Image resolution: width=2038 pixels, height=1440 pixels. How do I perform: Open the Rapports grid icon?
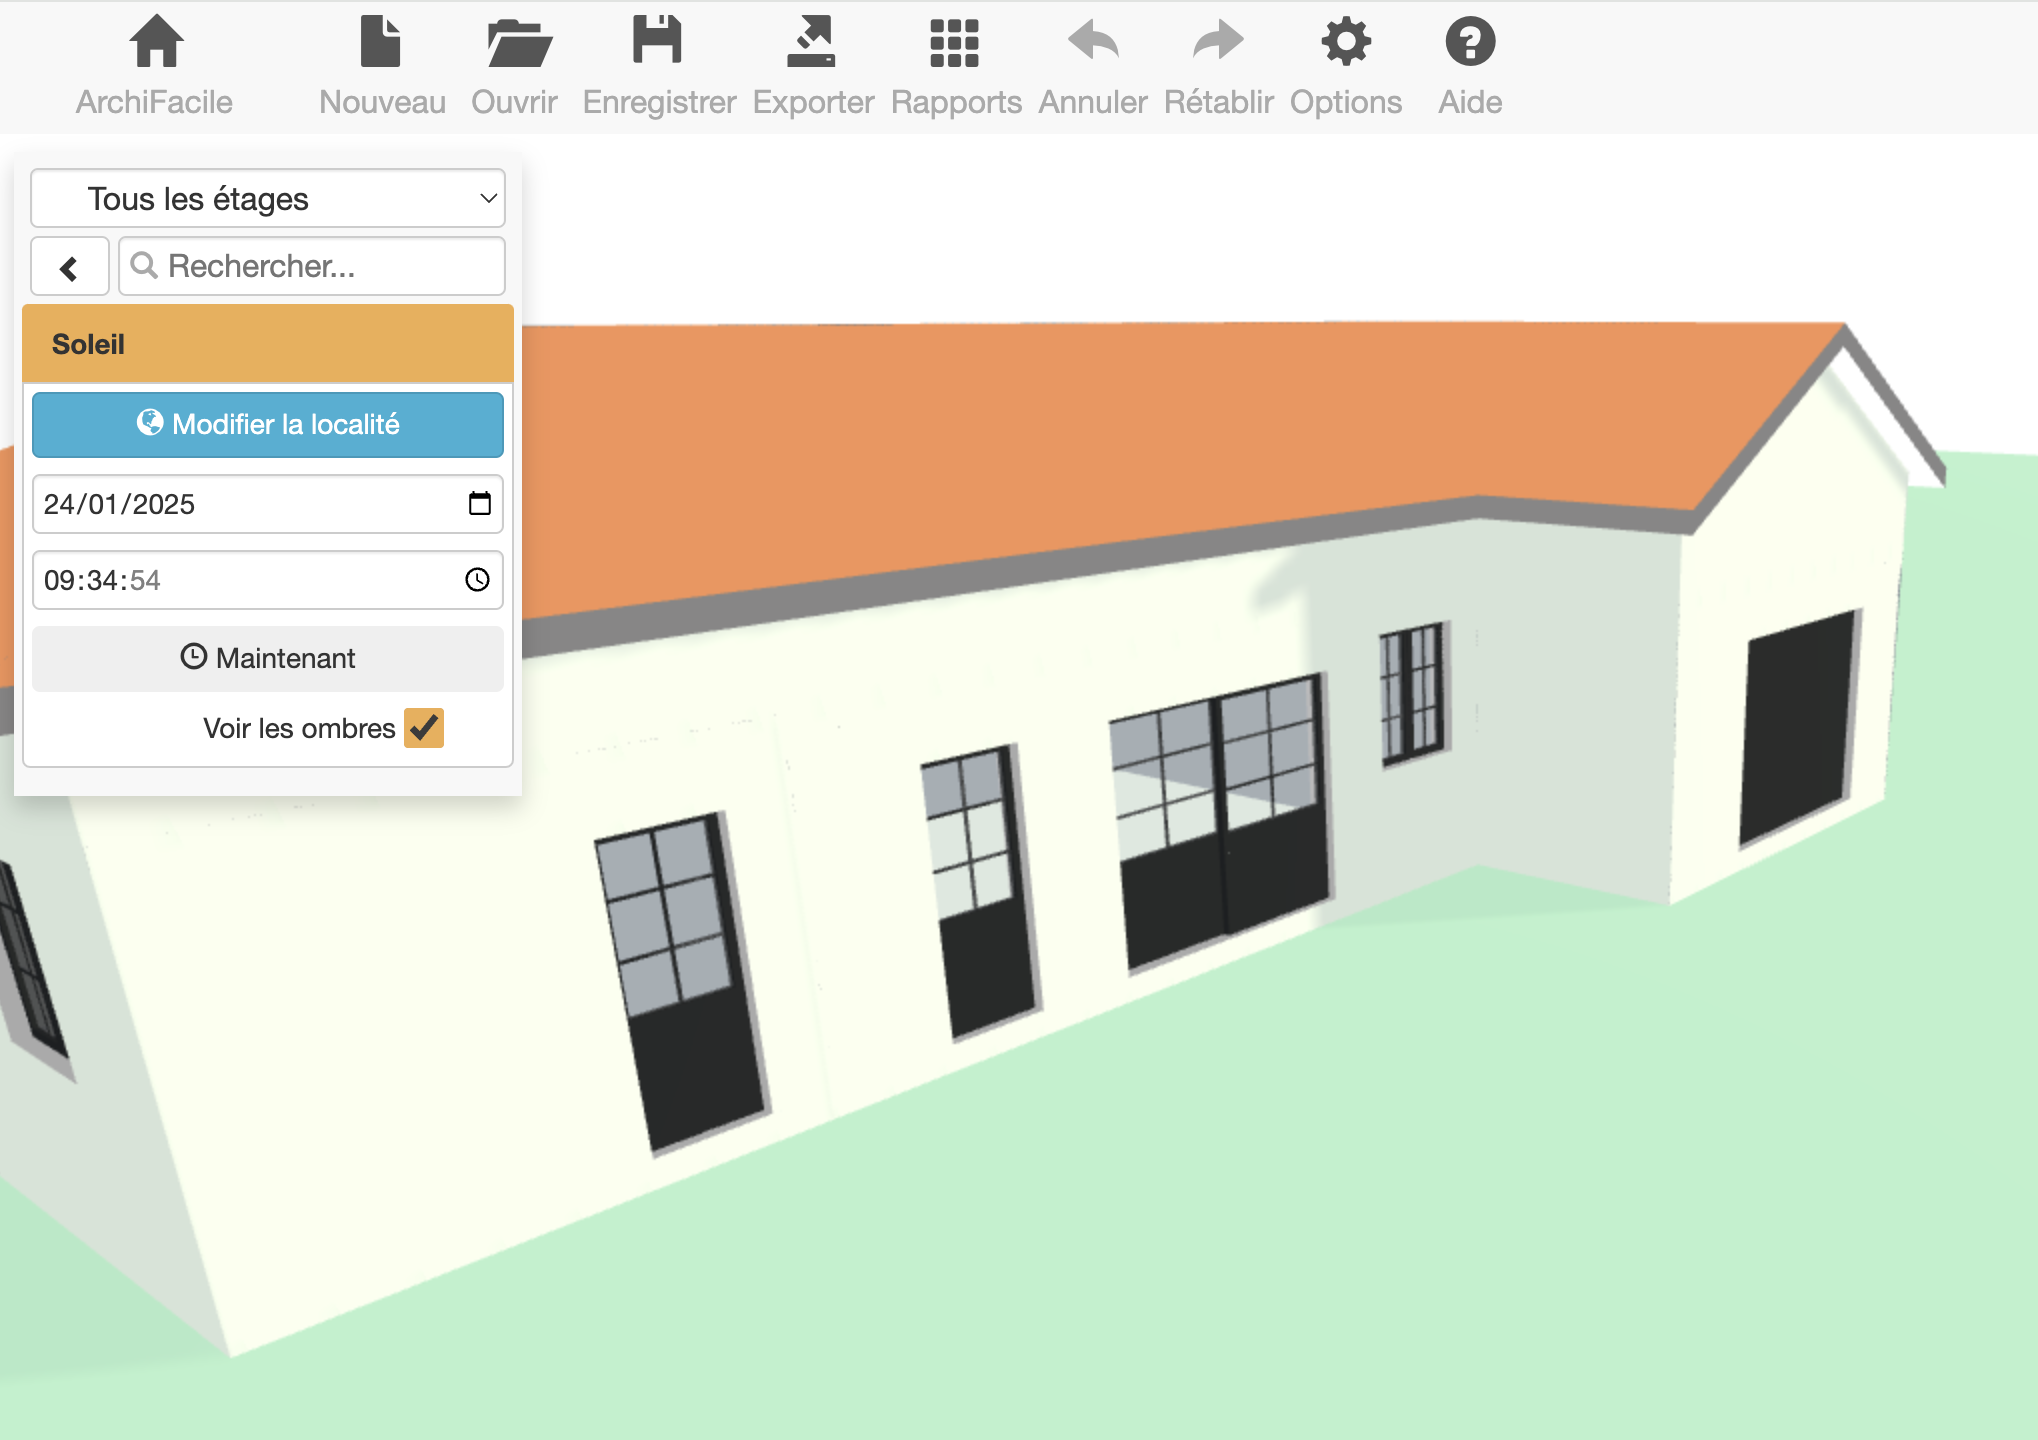point(954,42)
